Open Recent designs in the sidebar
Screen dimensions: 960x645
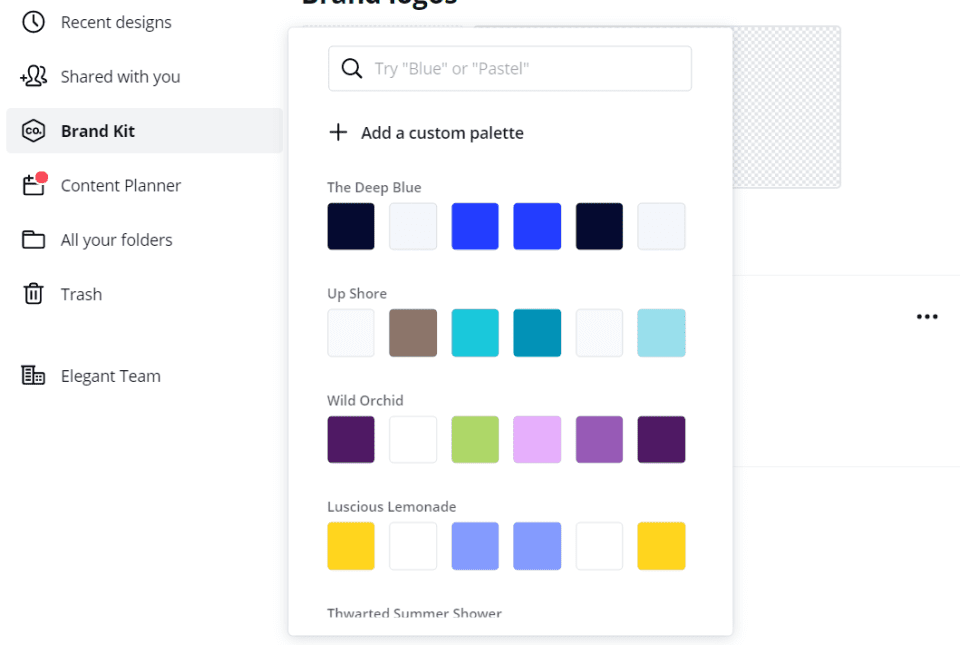pos(117,21)
